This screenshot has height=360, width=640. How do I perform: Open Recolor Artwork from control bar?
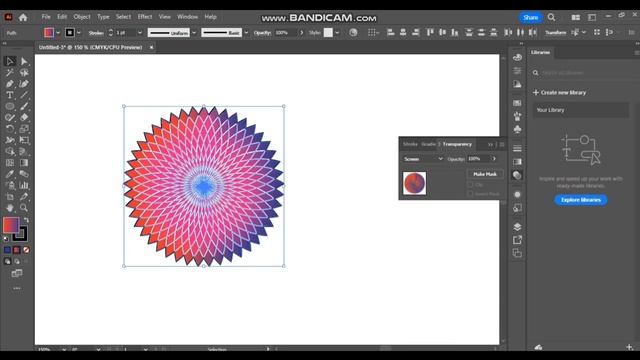353,32
